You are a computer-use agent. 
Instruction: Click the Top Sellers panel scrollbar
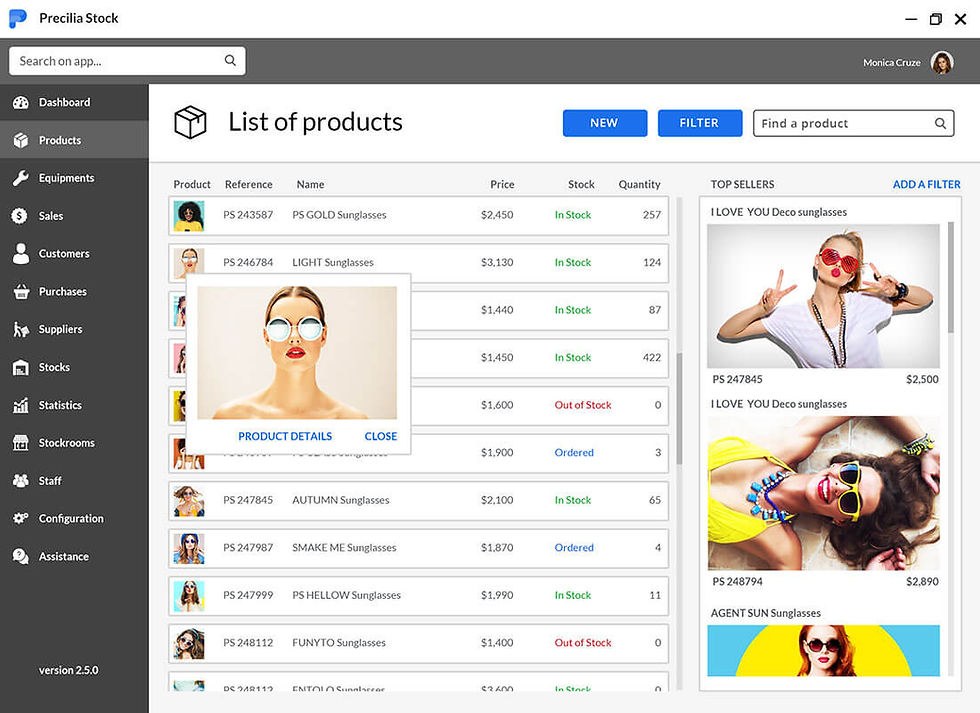click(951, 277)
